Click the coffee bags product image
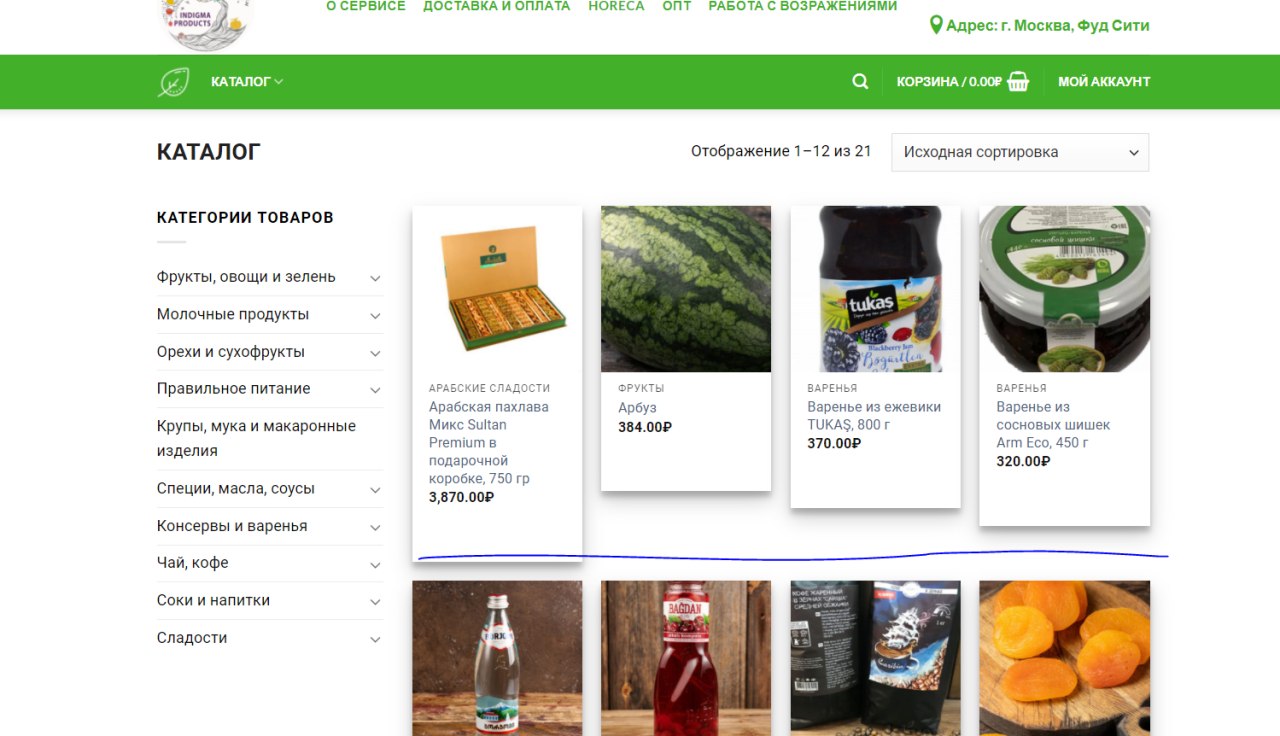This screenshot has height=736, width=1280. pyautogui.click(x=876, y=659)
